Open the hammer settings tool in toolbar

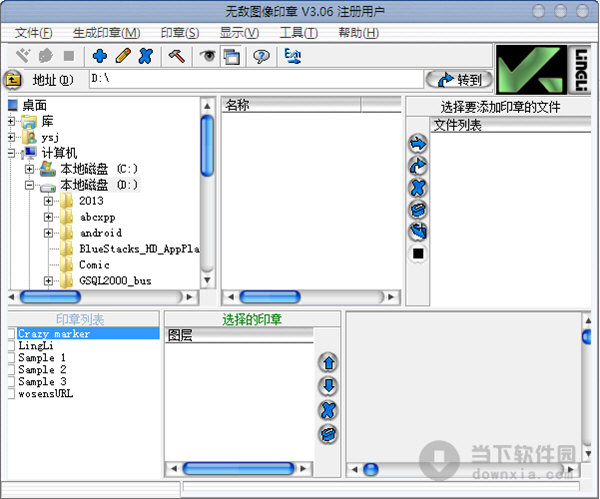pos(176,56)
